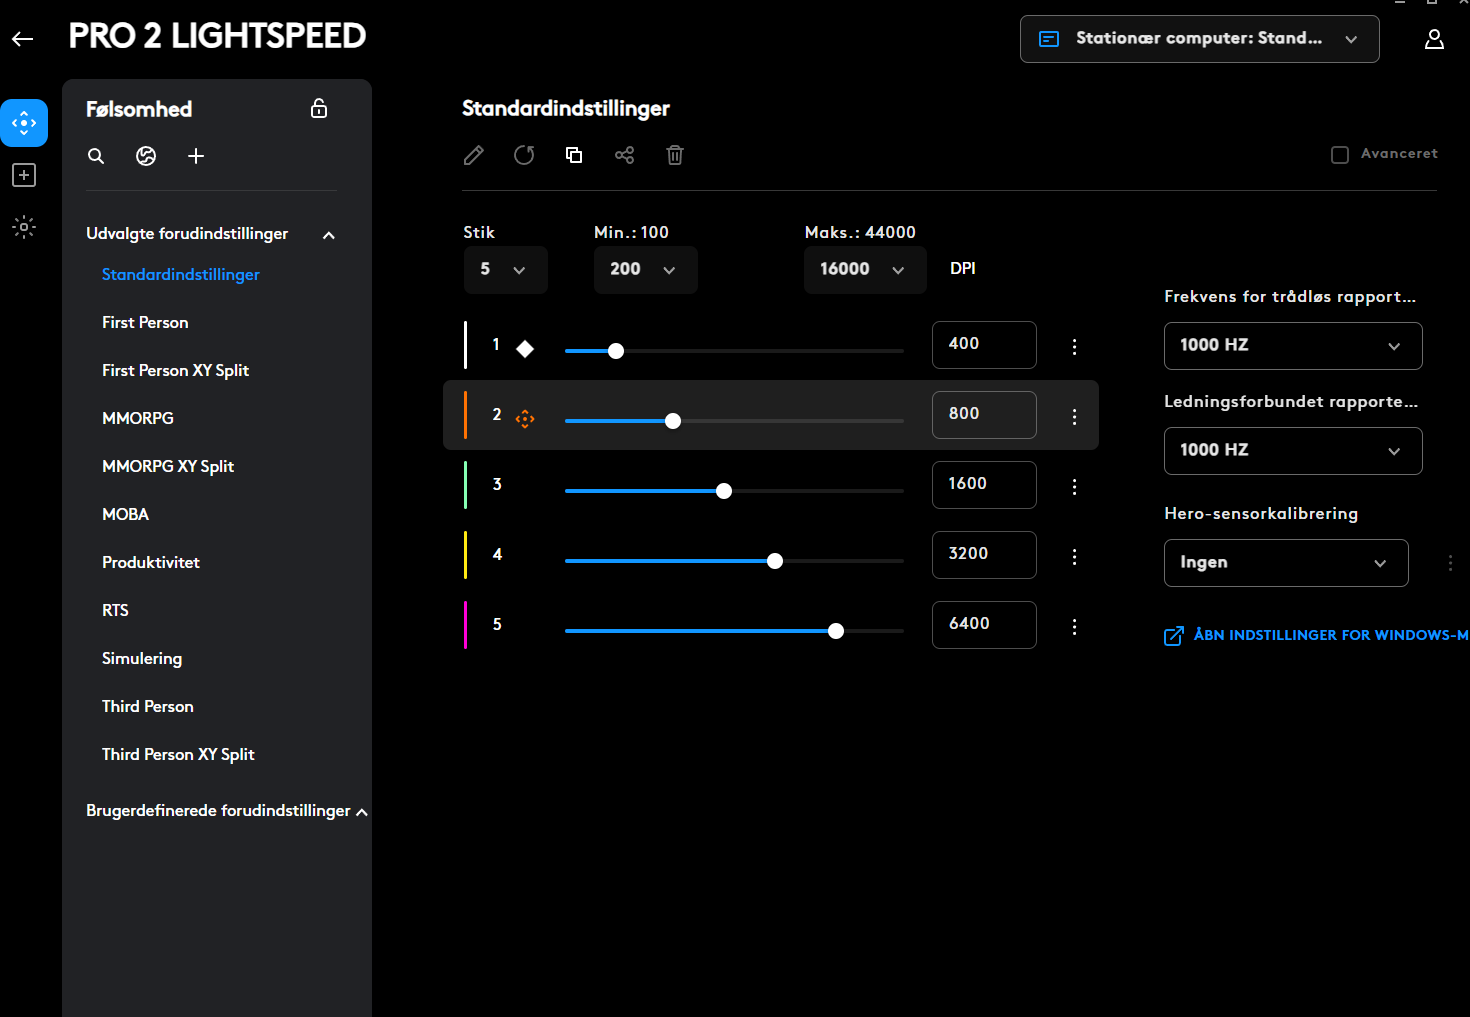Open options dots beside Hero-sensorkalibrering
Viewport: 1470px width, 1017px height.
tap(1450, 563)
